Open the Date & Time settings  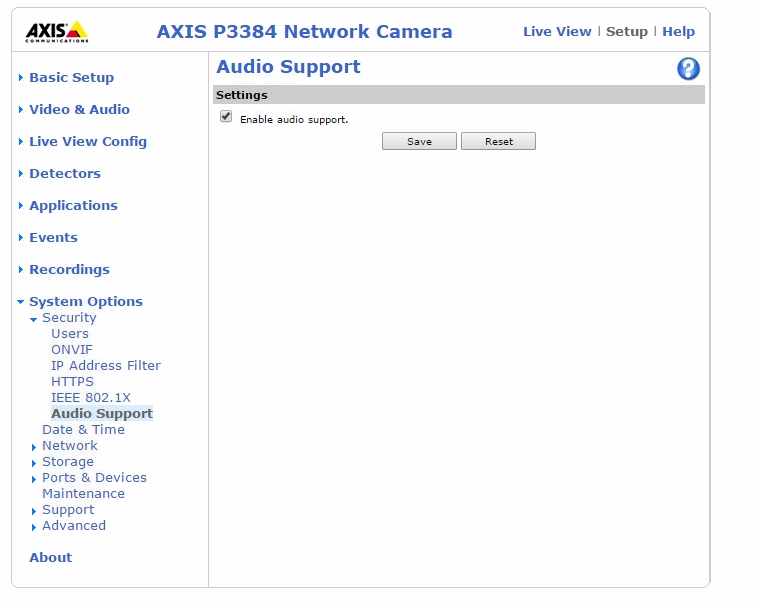coord(83,429)
